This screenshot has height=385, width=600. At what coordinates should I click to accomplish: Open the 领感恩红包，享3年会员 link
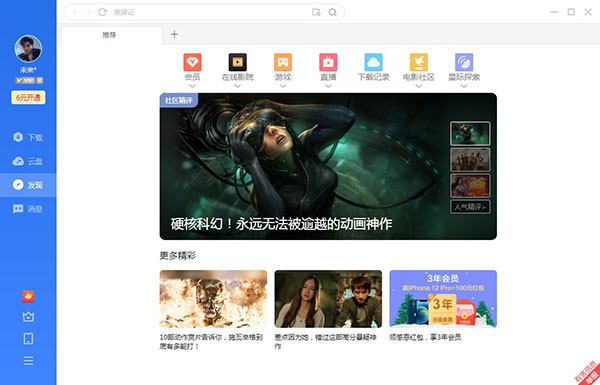[x=425, y=338]
